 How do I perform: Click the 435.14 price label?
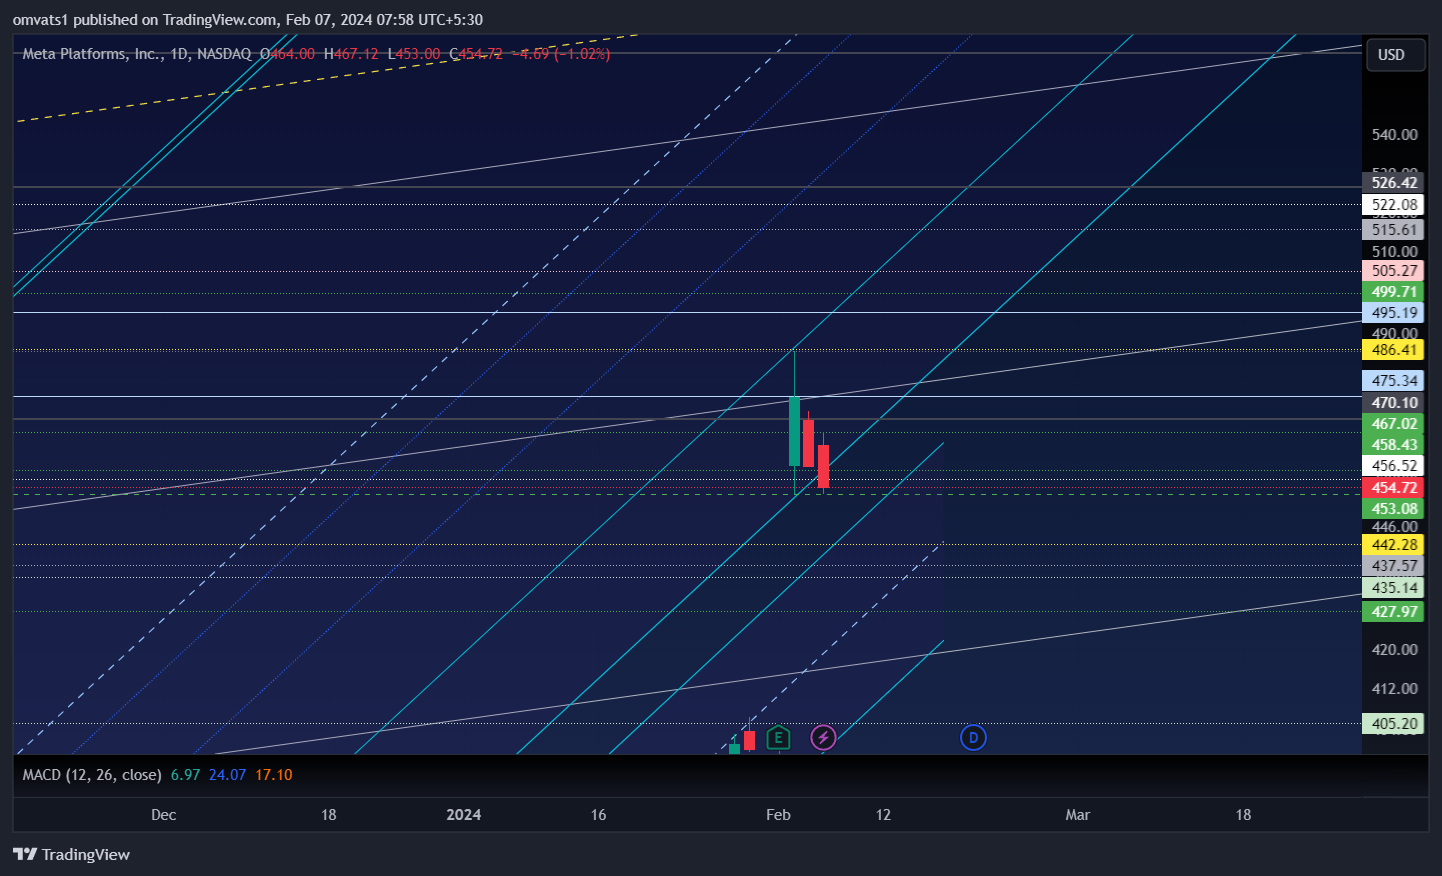point(1393,588)
